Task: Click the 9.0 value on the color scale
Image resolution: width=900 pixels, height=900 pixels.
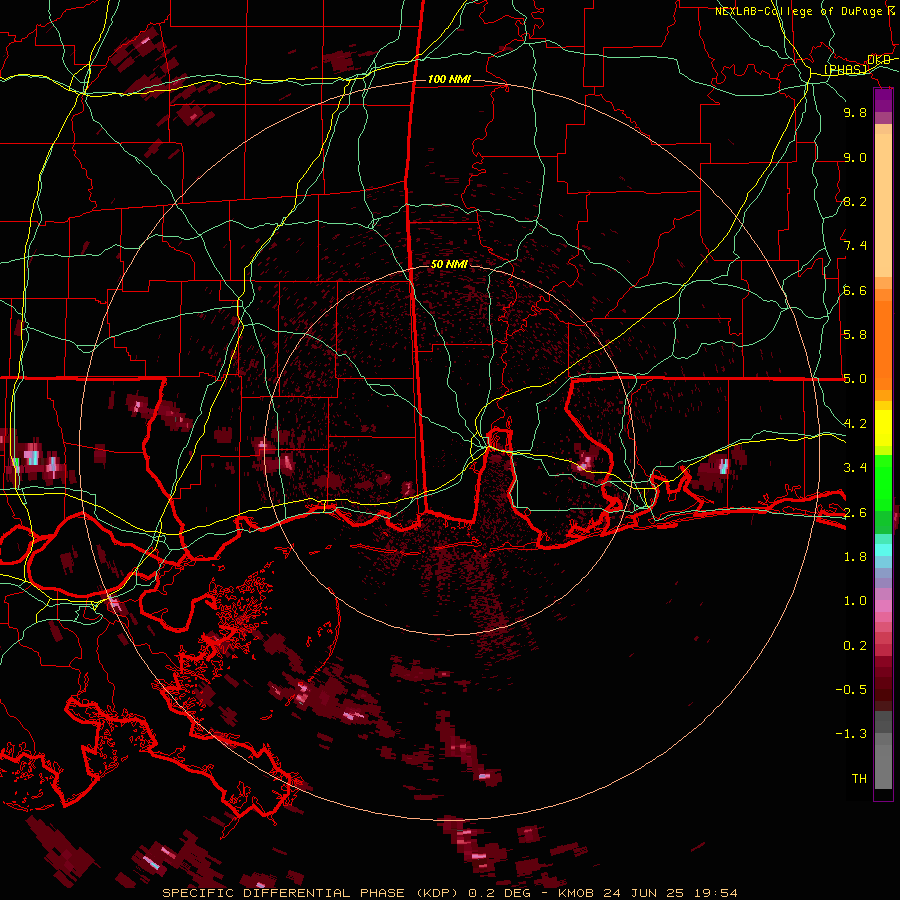Action: [x=855, y=157]
